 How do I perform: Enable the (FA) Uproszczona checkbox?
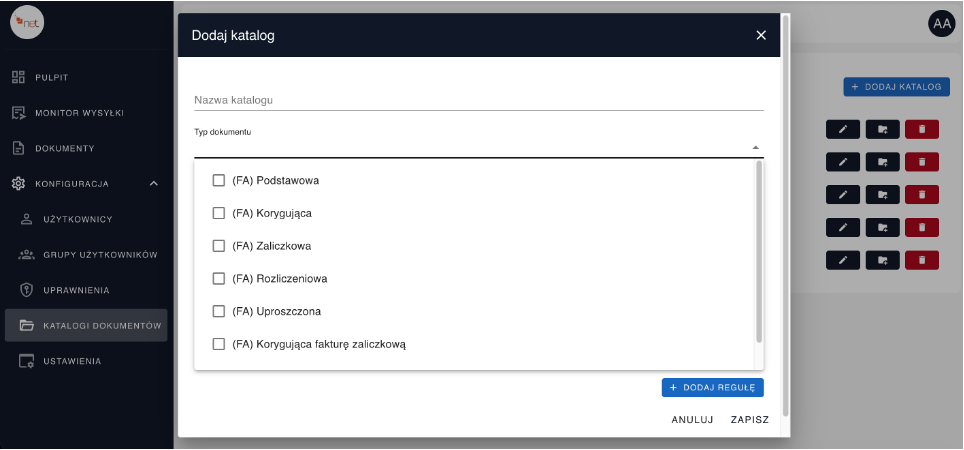point(219,311)
